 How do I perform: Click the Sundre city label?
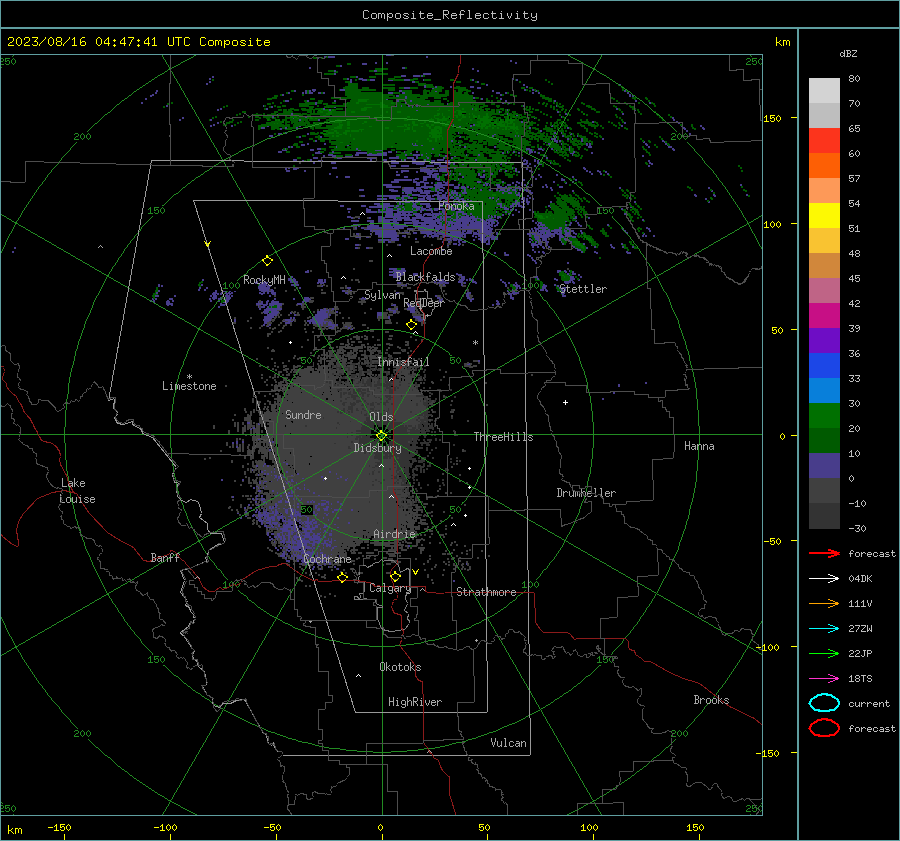[x=303, y=414]
